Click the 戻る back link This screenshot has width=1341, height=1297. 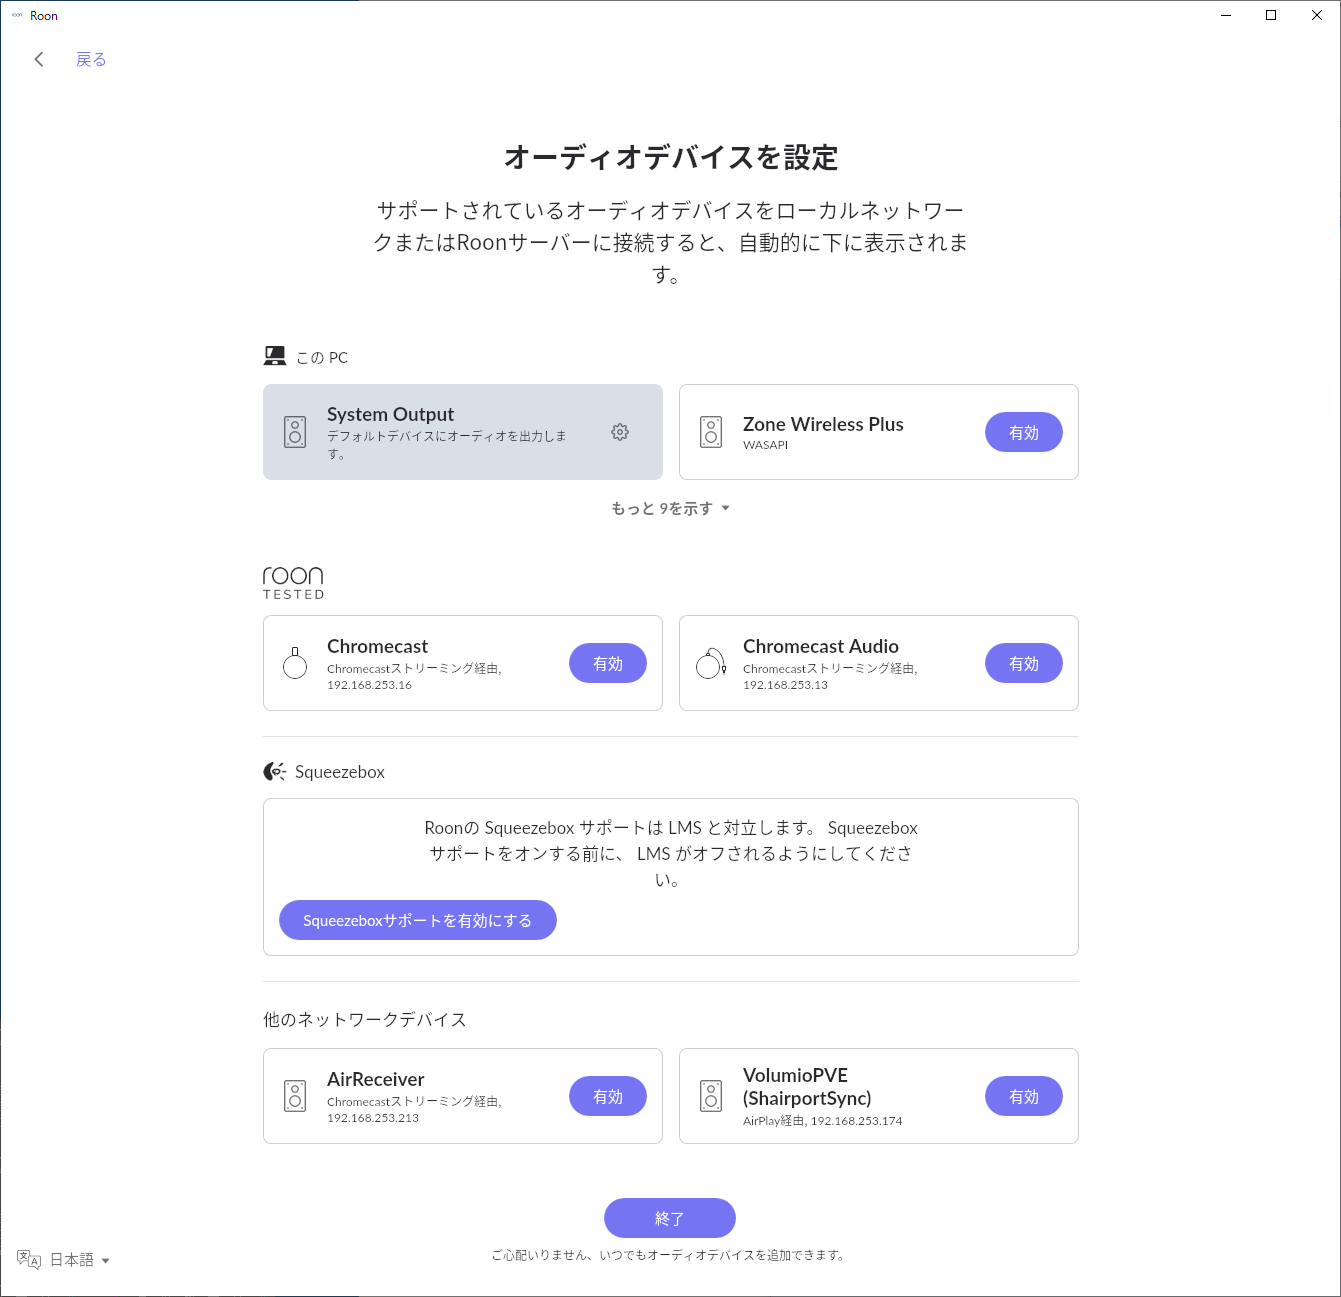pyautogui.click(x=91, y=59)
